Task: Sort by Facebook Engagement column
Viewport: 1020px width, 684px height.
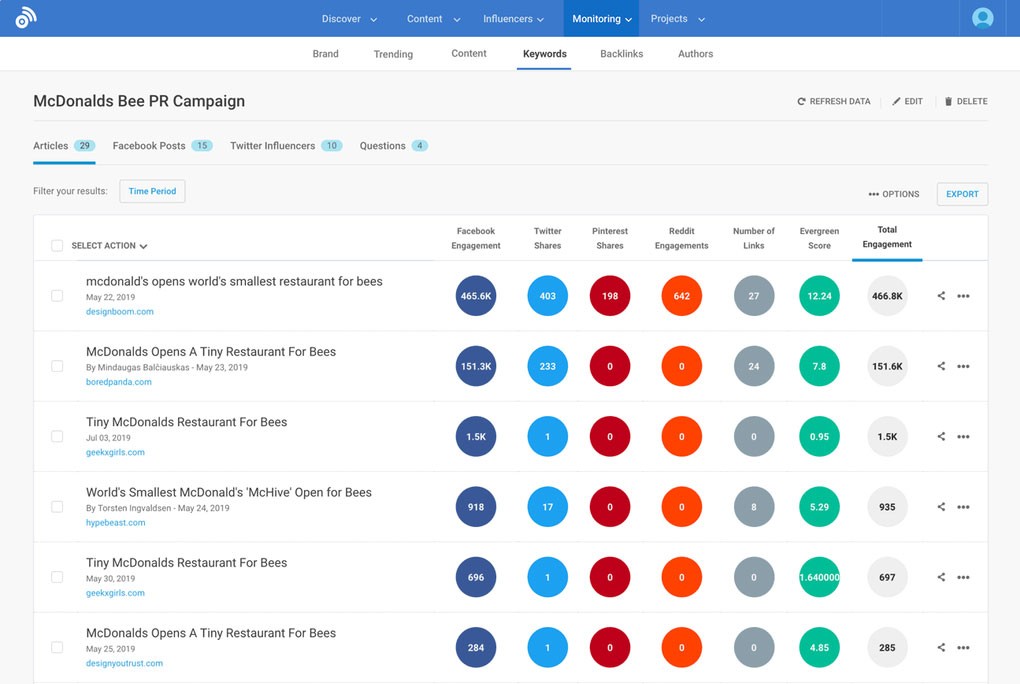Action: [x=476, y=238]
